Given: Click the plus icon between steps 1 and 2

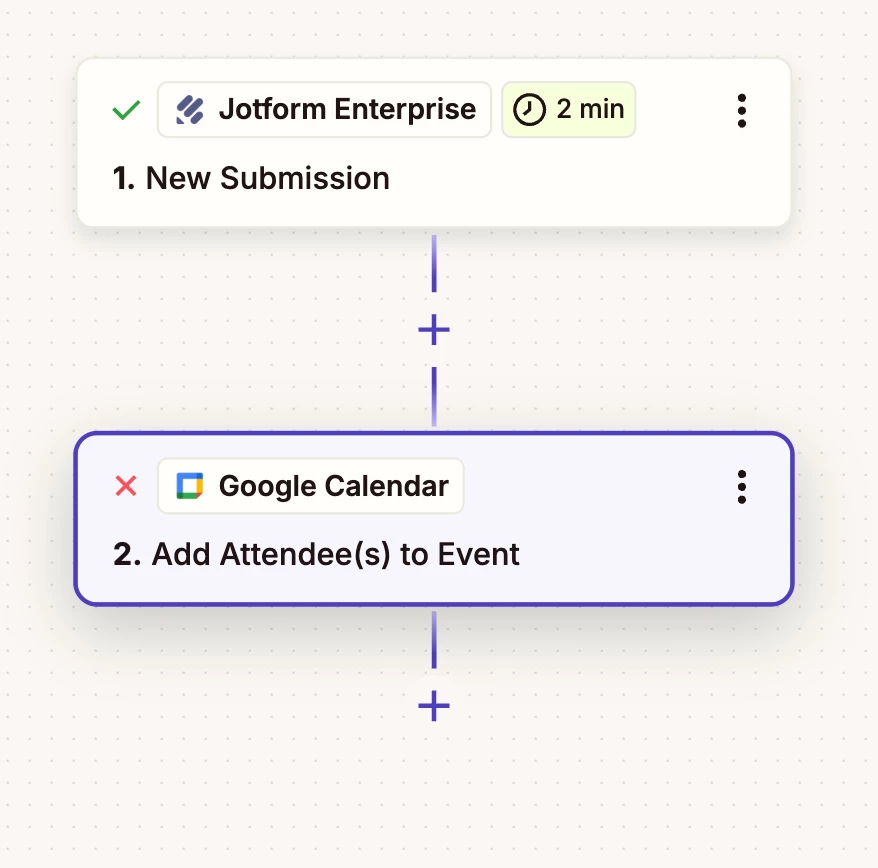Looking at the screenshot, I should tap(434, 330).
